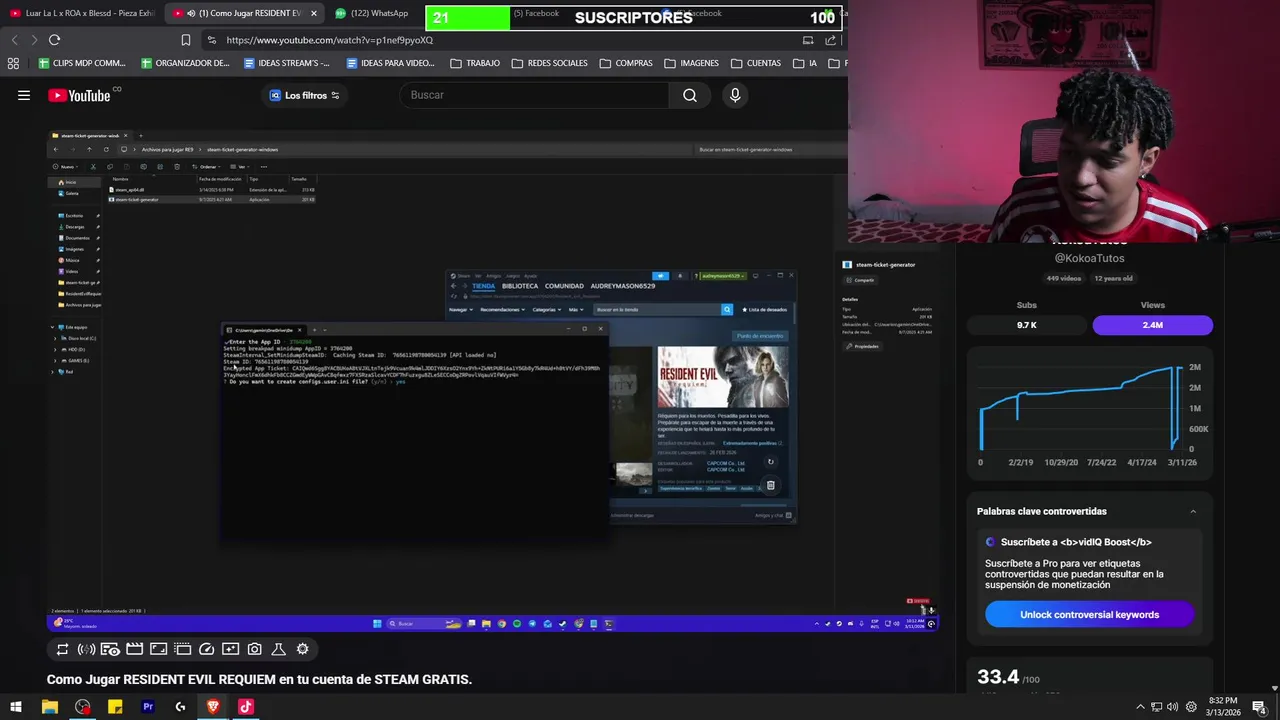Click the vidIQ expand frame icon

tap(158, 649)
